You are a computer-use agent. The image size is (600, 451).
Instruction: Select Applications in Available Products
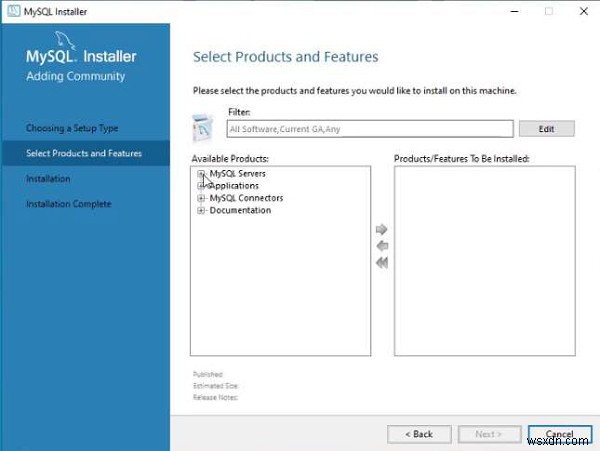coord(234,186)
